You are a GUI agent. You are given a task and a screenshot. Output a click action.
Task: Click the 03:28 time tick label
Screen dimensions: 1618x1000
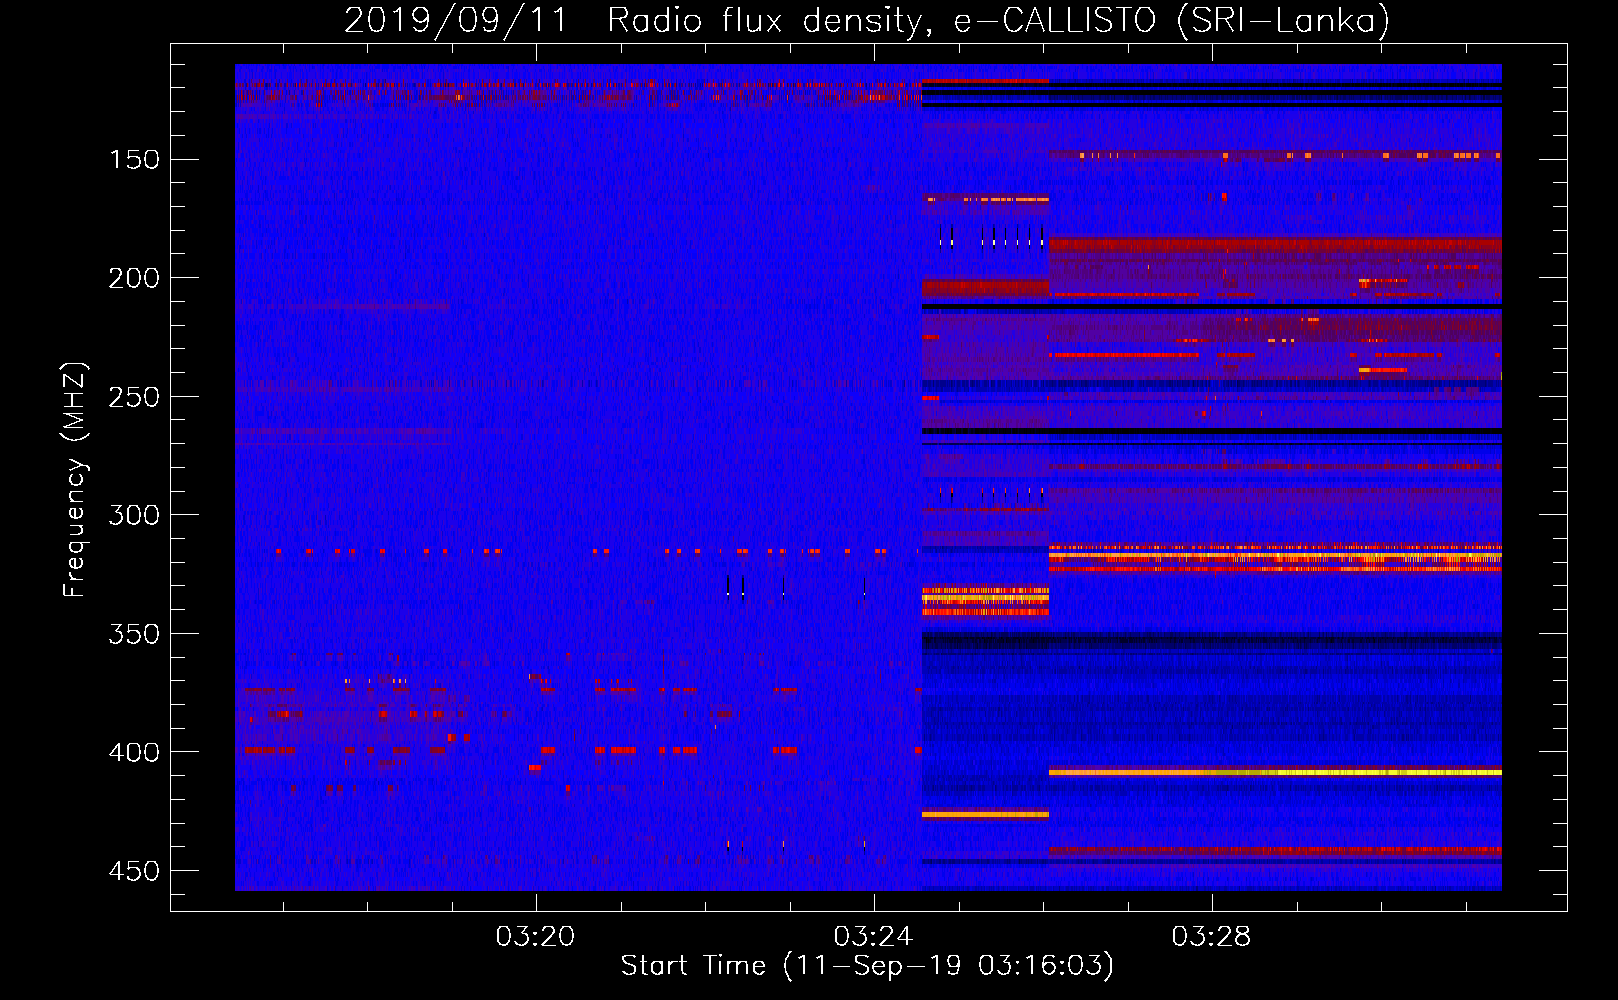click(x=1212, y=937)
